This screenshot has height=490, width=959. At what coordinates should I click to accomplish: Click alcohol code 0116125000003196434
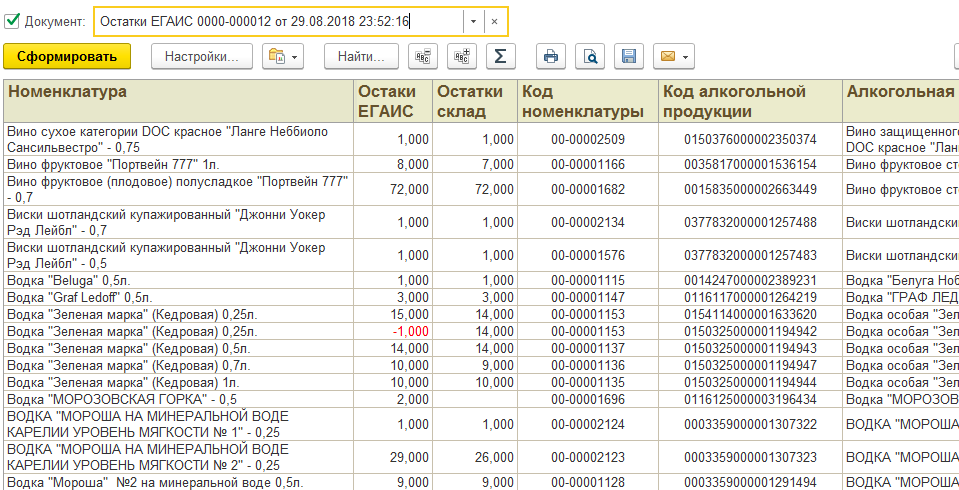pos(750,400)
